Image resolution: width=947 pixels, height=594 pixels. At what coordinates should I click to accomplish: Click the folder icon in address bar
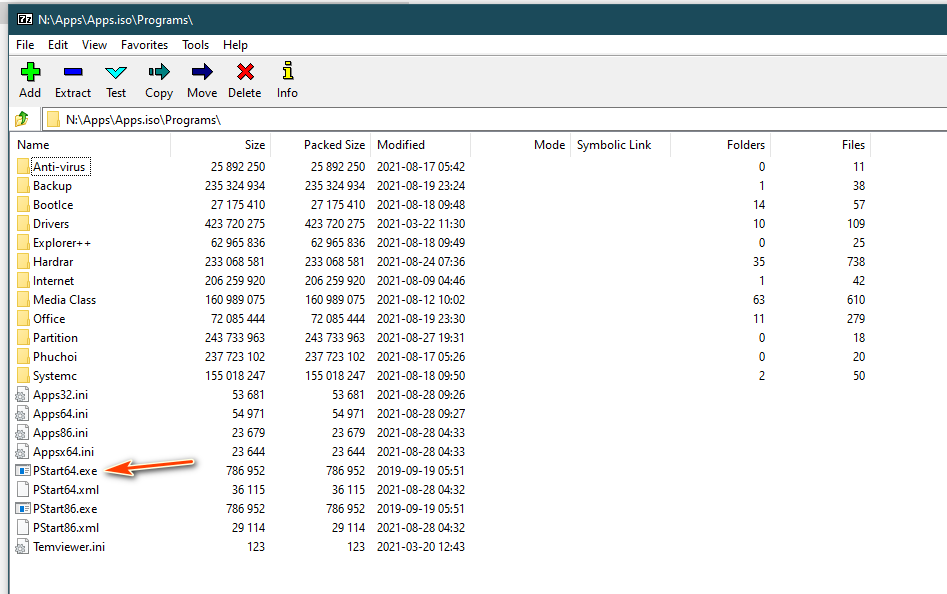point(53,120)
